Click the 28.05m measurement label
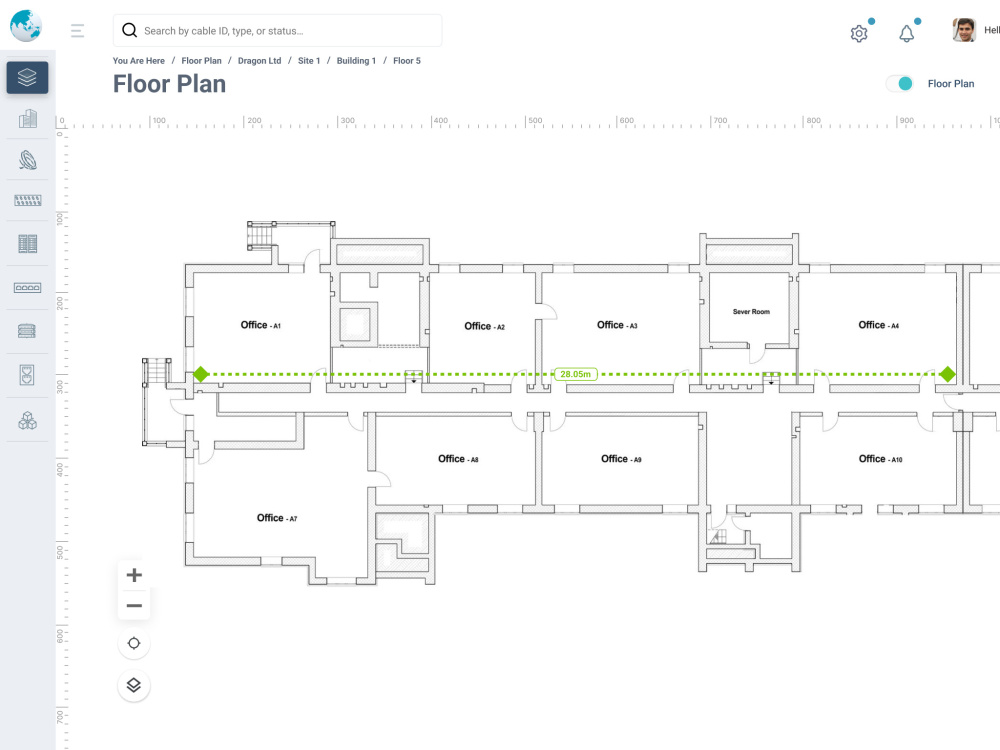Viewport: 1000px width, 750px height. (575, 374)
